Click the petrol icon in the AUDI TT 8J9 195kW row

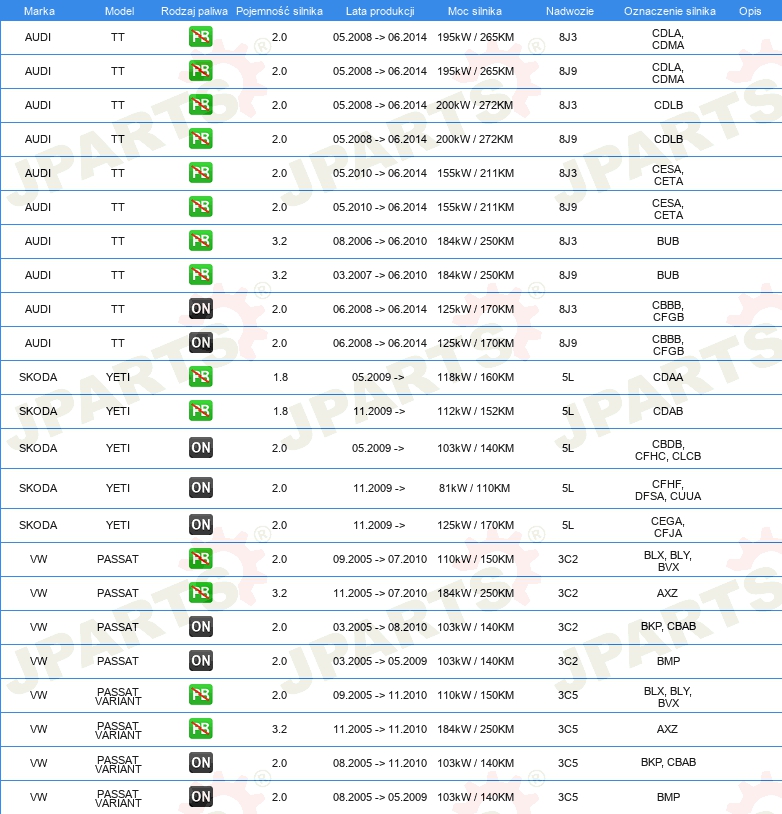(x=200, y=71)
